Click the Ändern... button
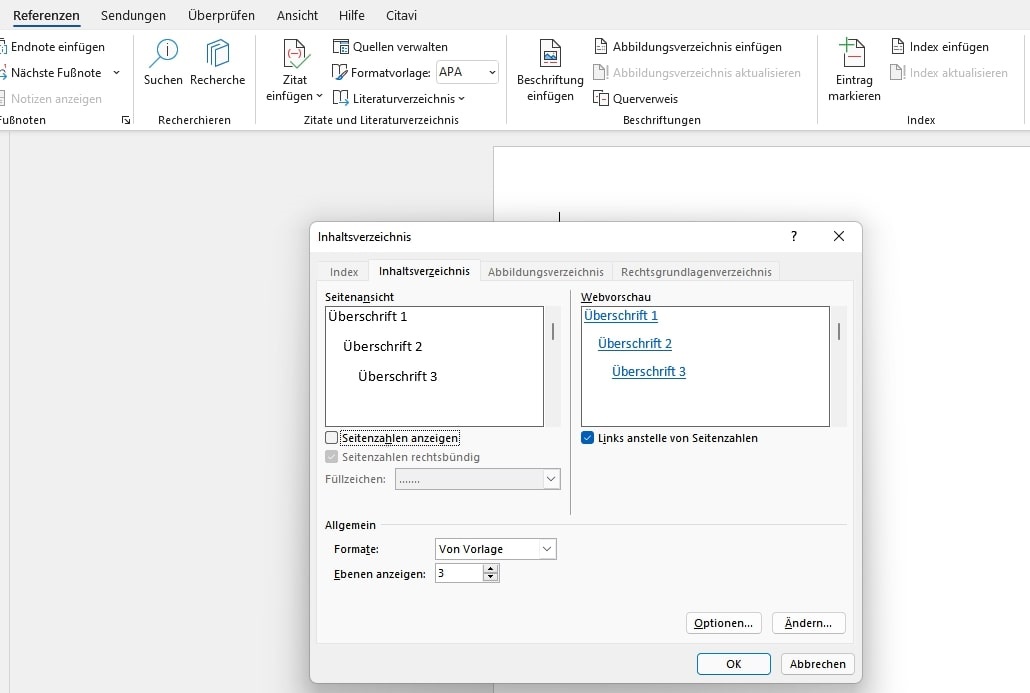 point(808,623)
